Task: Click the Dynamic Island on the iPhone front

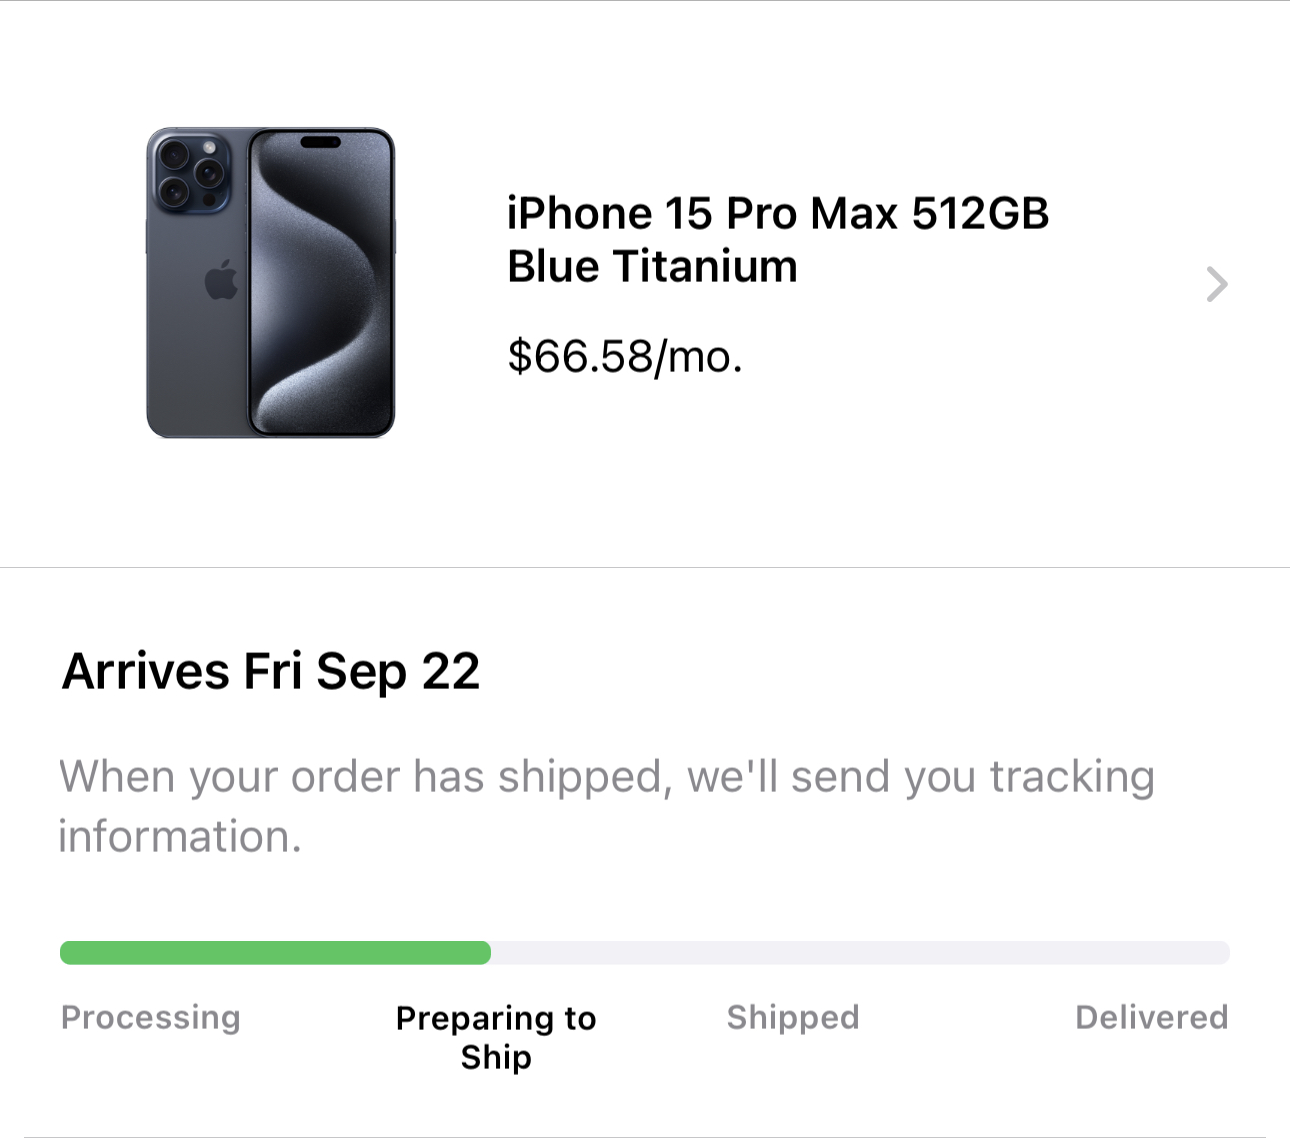Action: (321, 143)
